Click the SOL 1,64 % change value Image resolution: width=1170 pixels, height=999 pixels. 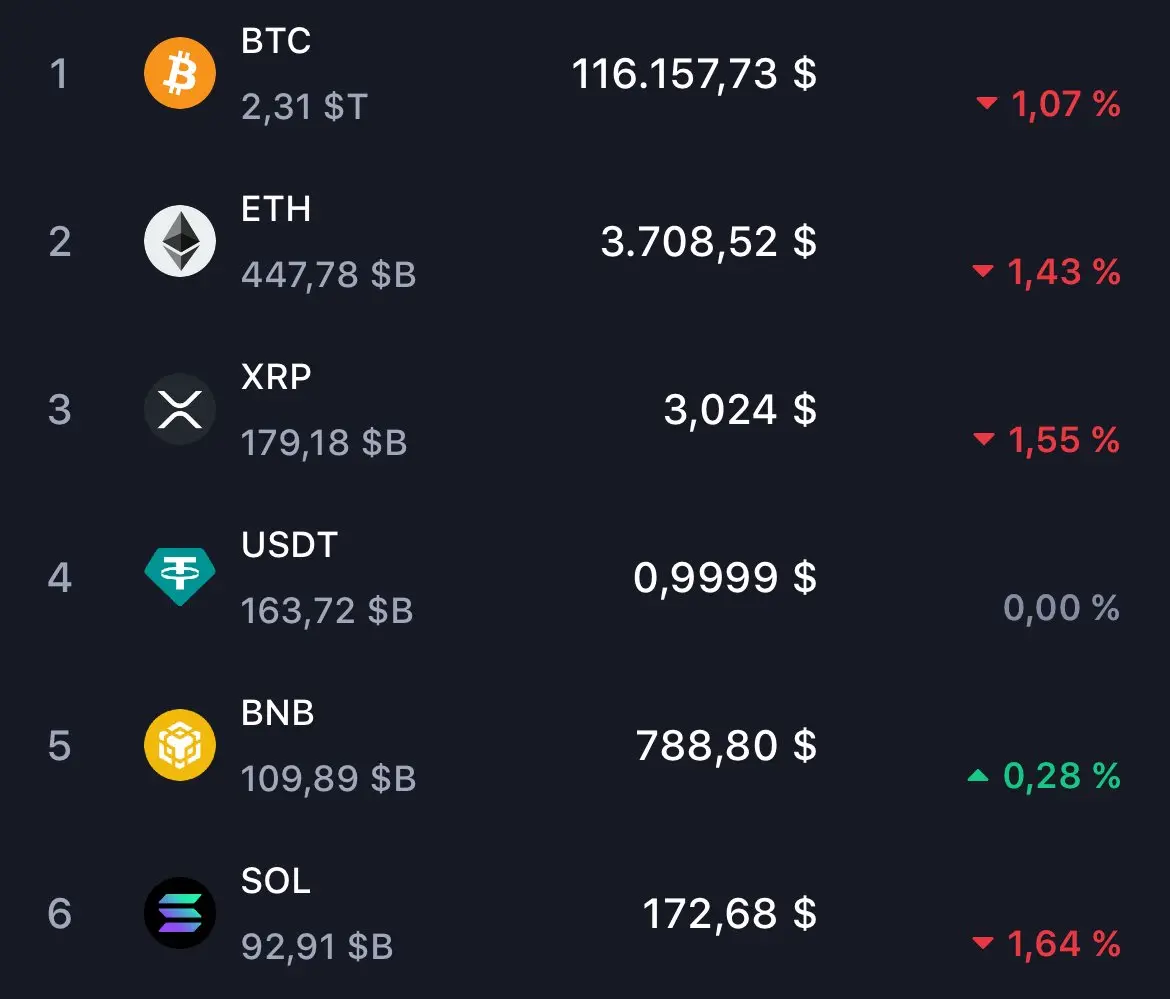(x=1063, y=944)
